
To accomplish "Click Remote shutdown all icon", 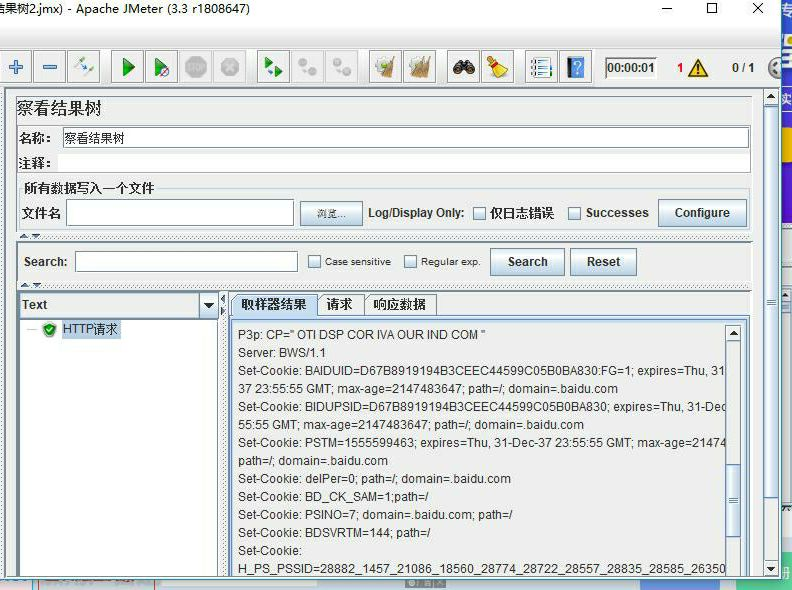I will point(341,67).
